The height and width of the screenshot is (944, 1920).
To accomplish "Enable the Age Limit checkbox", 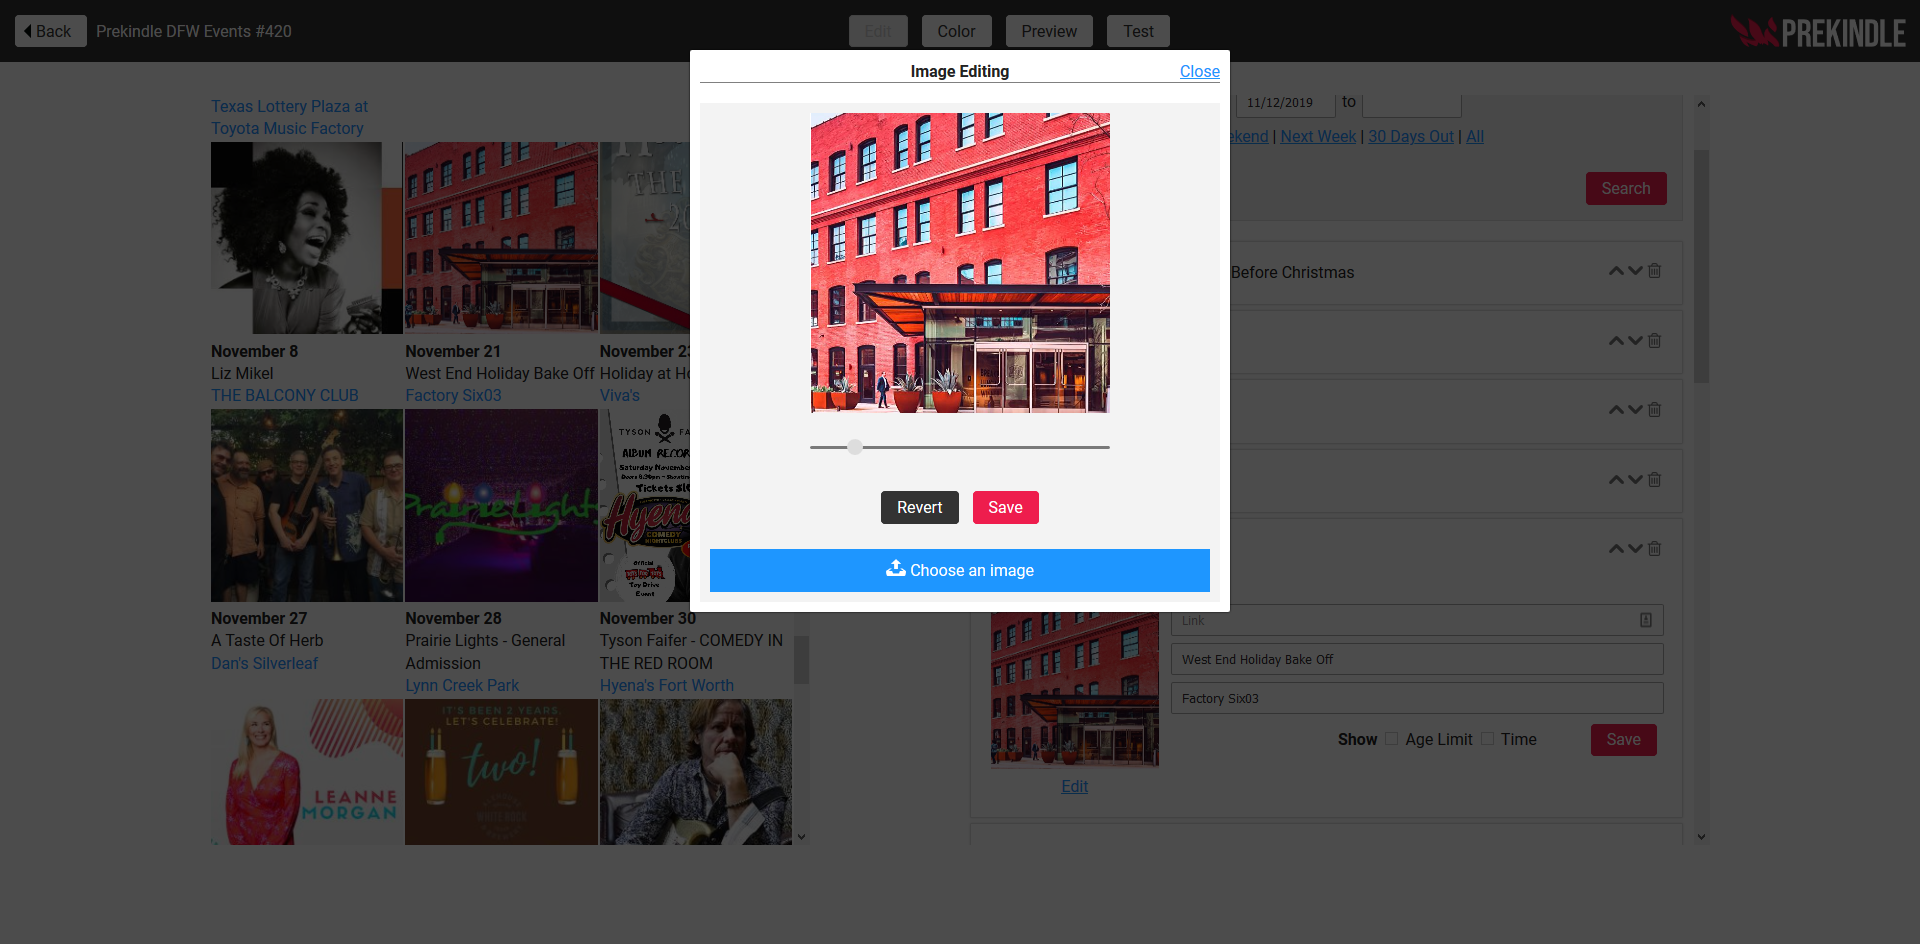I will [x=1391, y=739].
